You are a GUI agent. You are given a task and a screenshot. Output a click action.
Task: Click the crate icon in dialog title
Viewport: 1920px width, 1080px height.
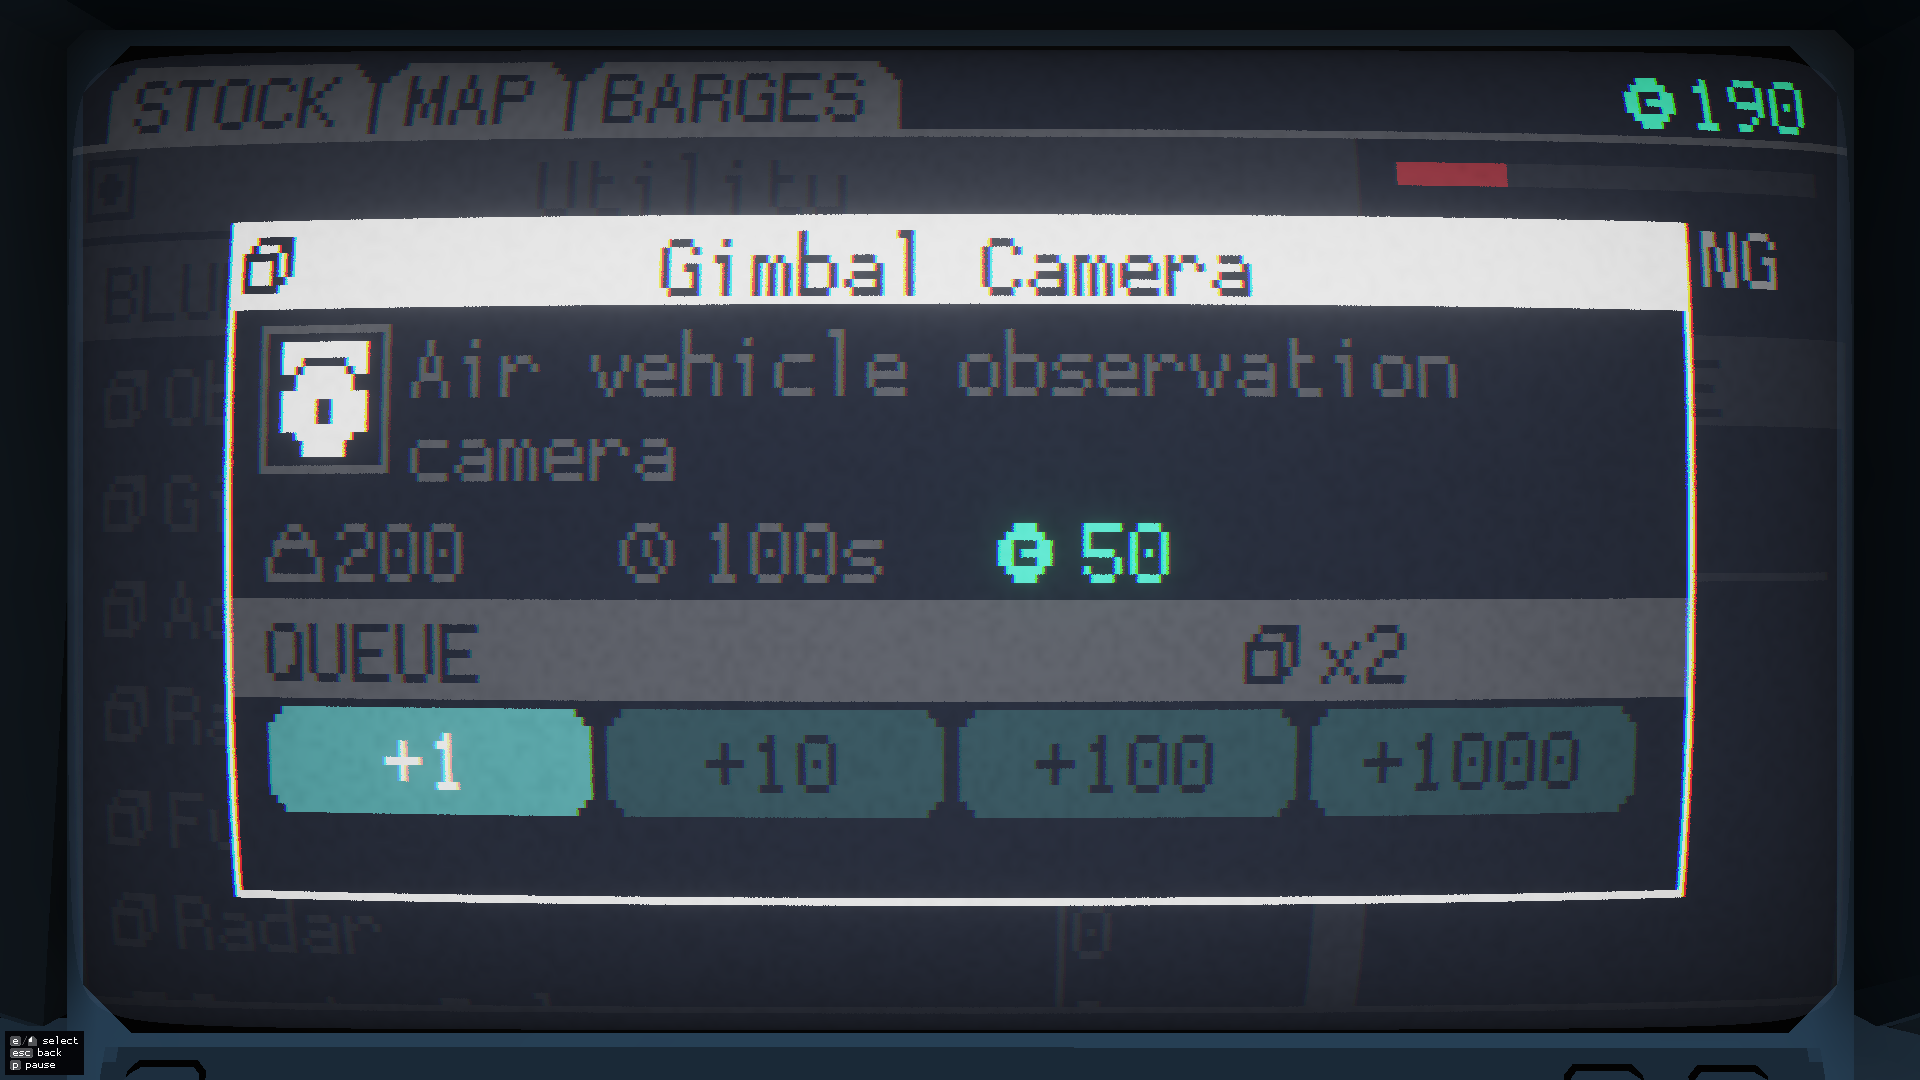point(269,265)
